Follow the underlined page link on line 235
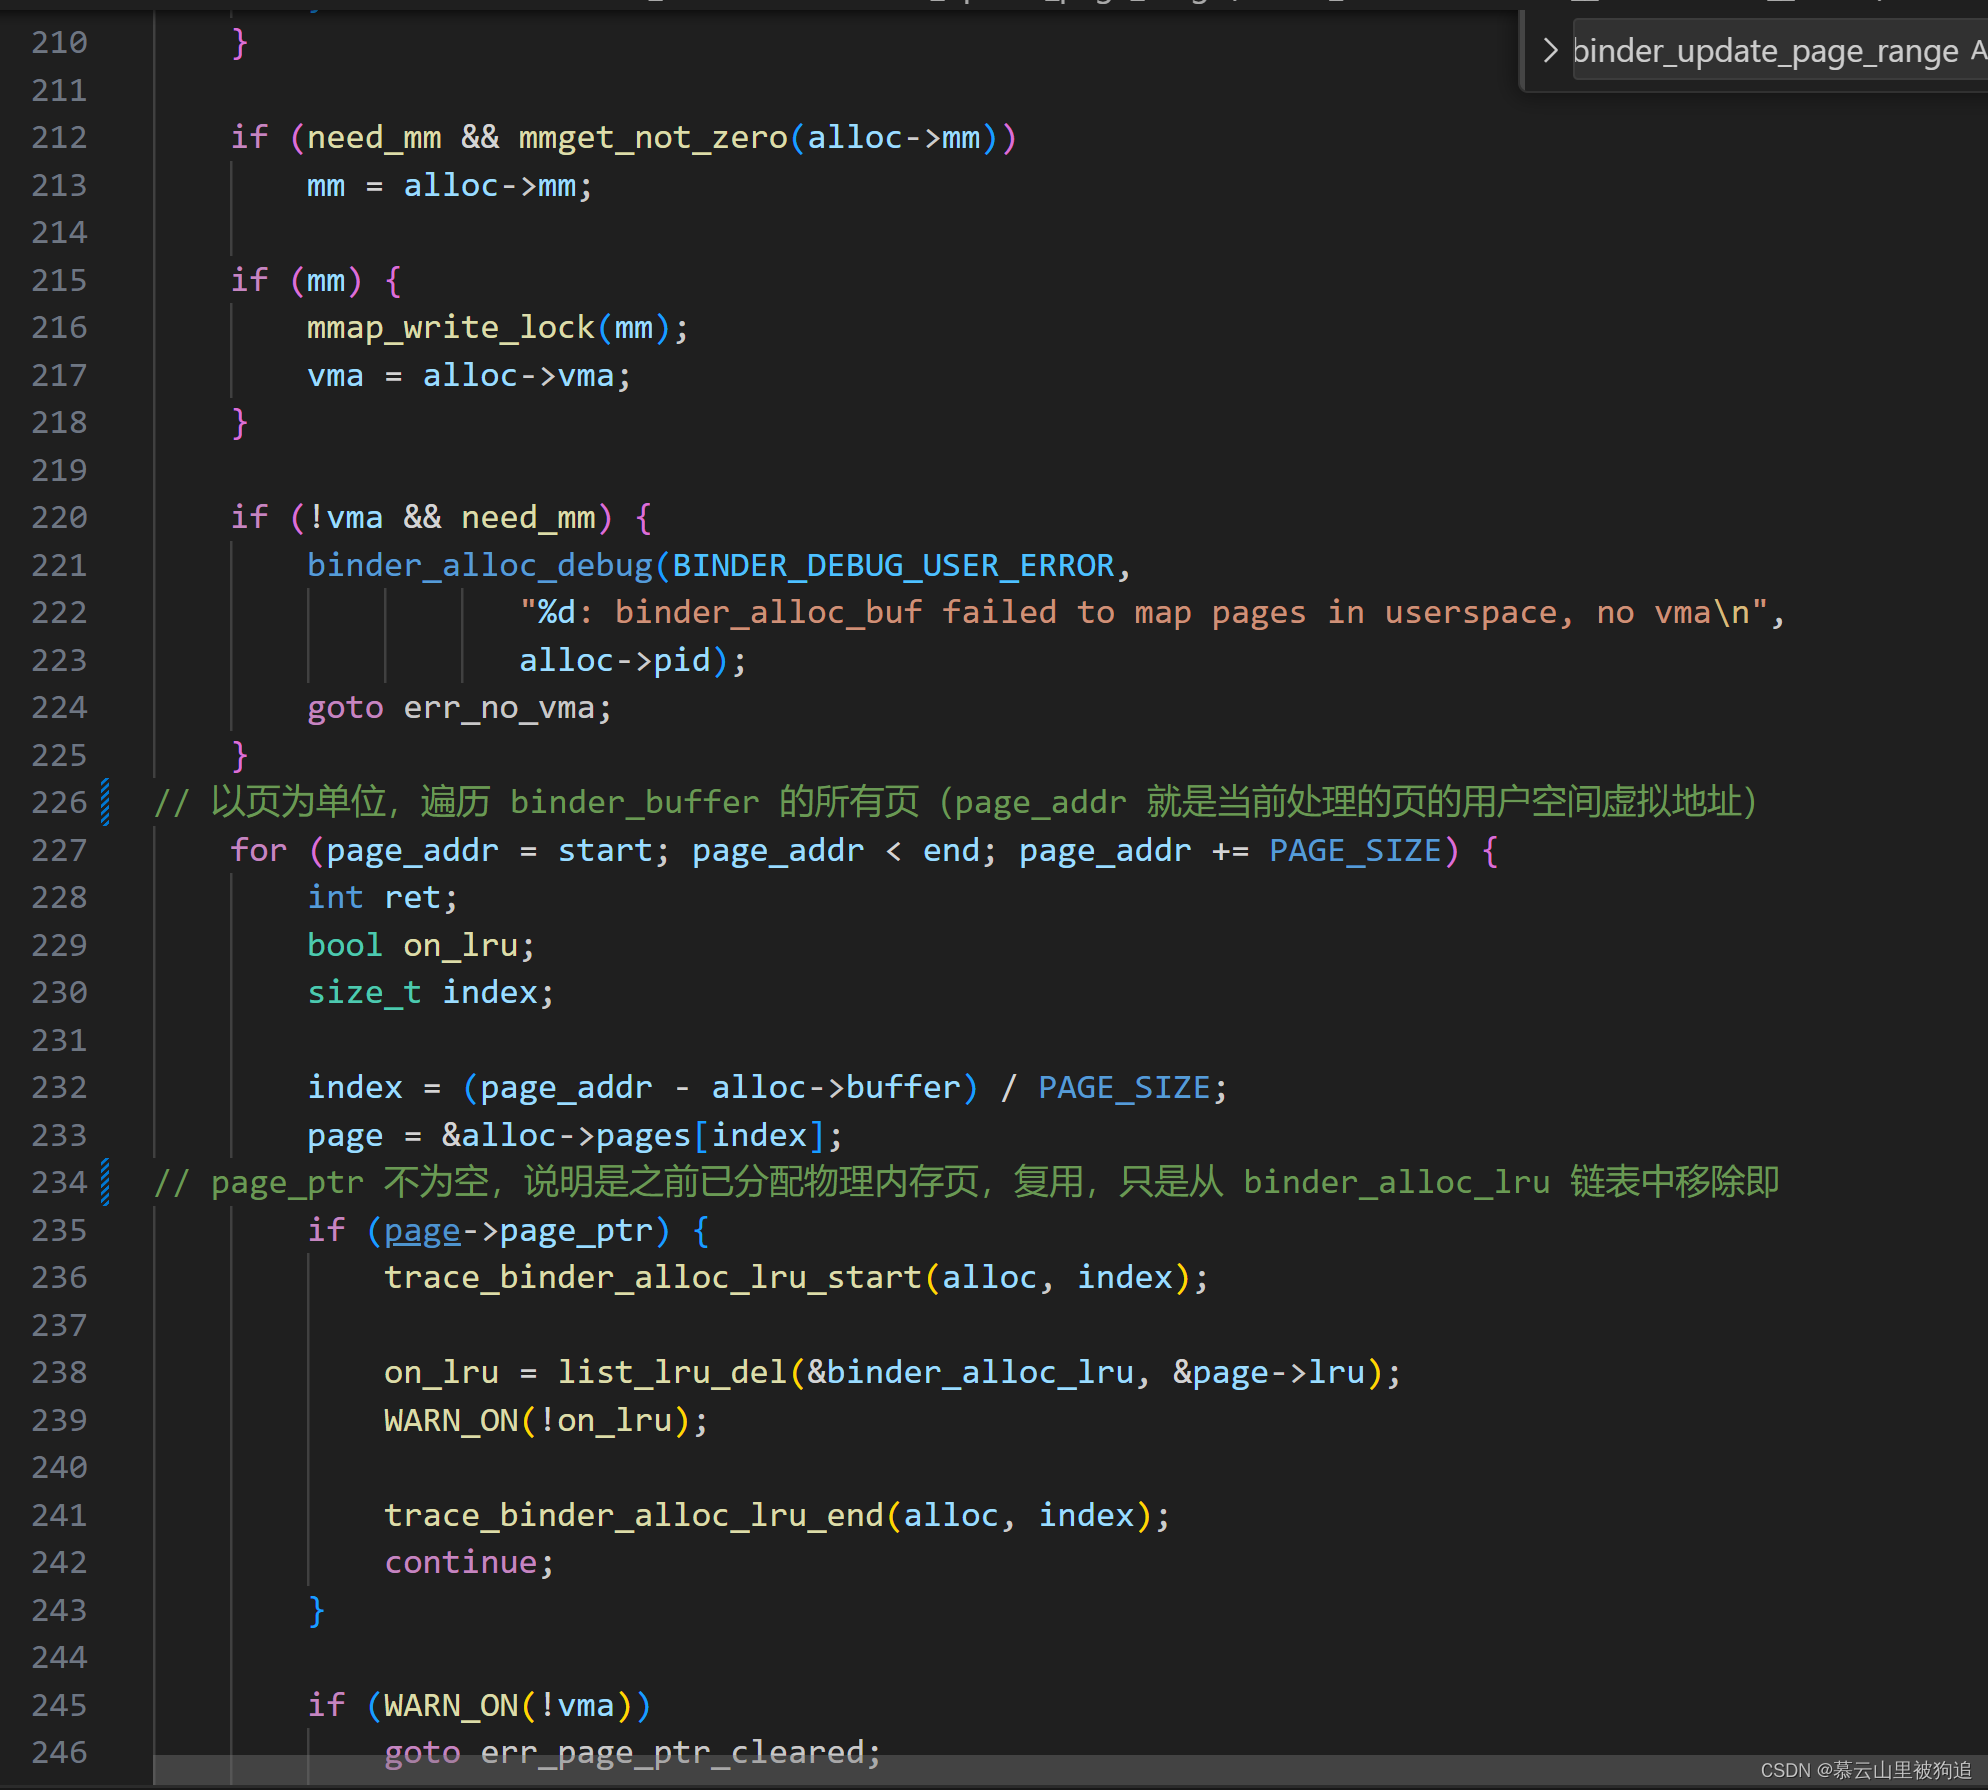 tap(422, 1230)
